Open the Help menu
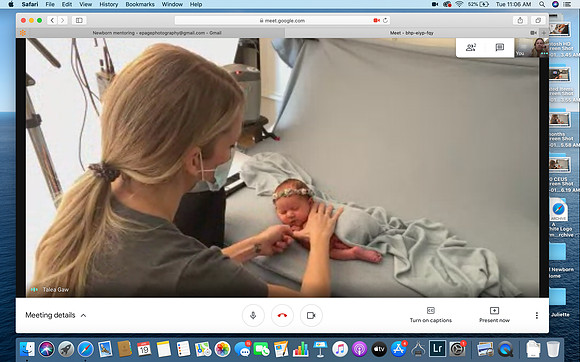 [x=196, y=4]
